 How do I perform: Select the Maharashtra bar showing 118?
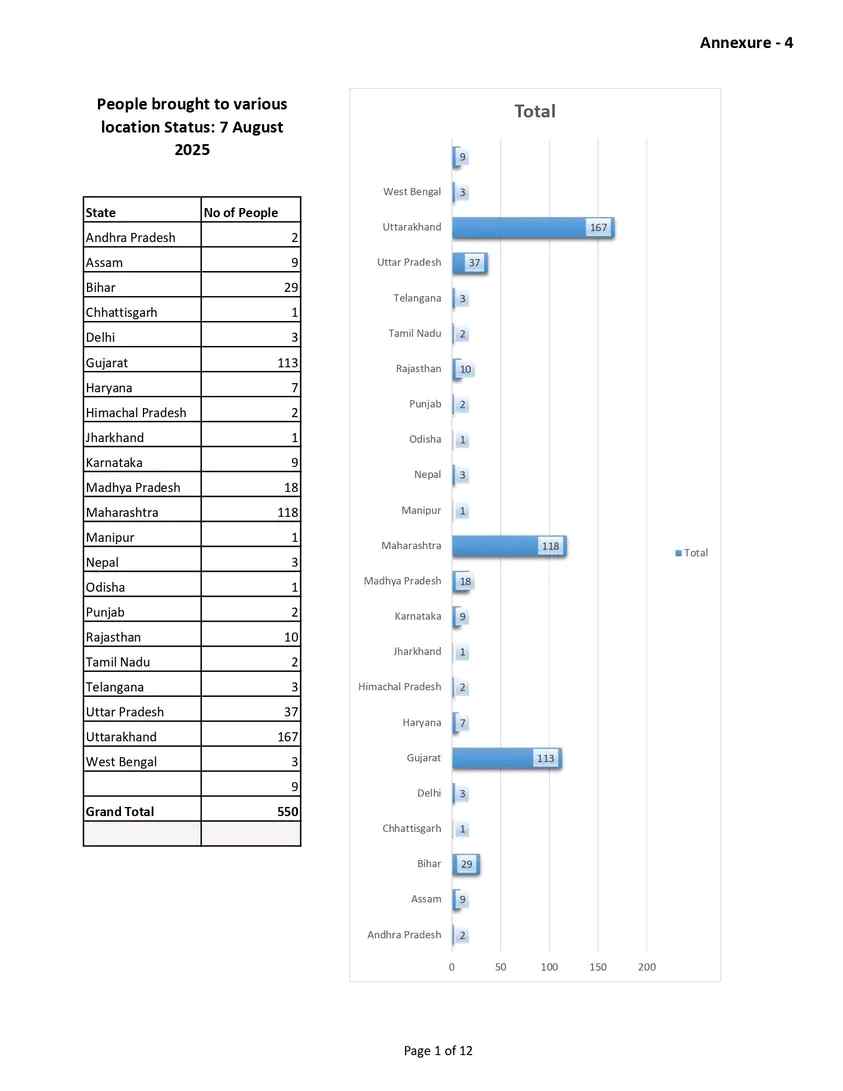[x=508, y=546]
